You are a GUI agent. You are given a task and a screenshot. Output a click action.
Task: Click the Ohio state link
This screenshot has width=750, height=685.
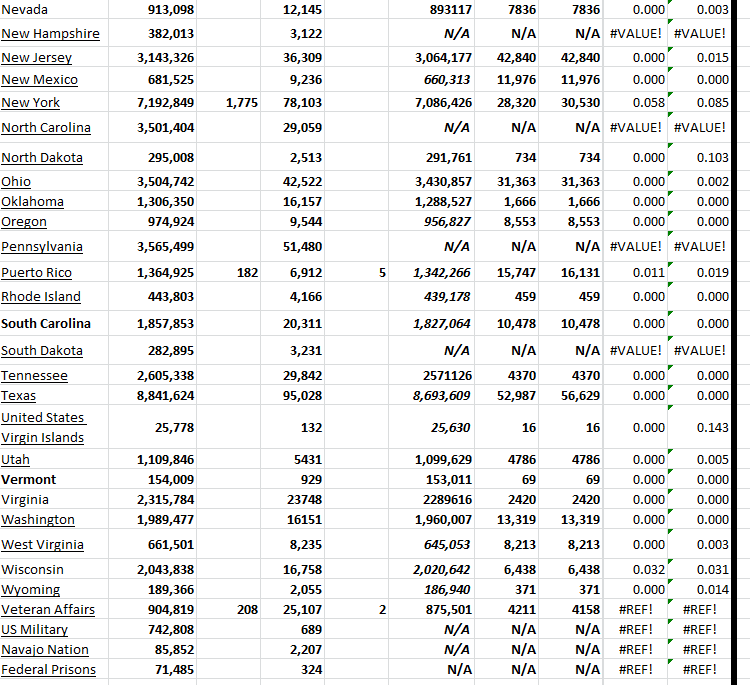click(16, 181)
